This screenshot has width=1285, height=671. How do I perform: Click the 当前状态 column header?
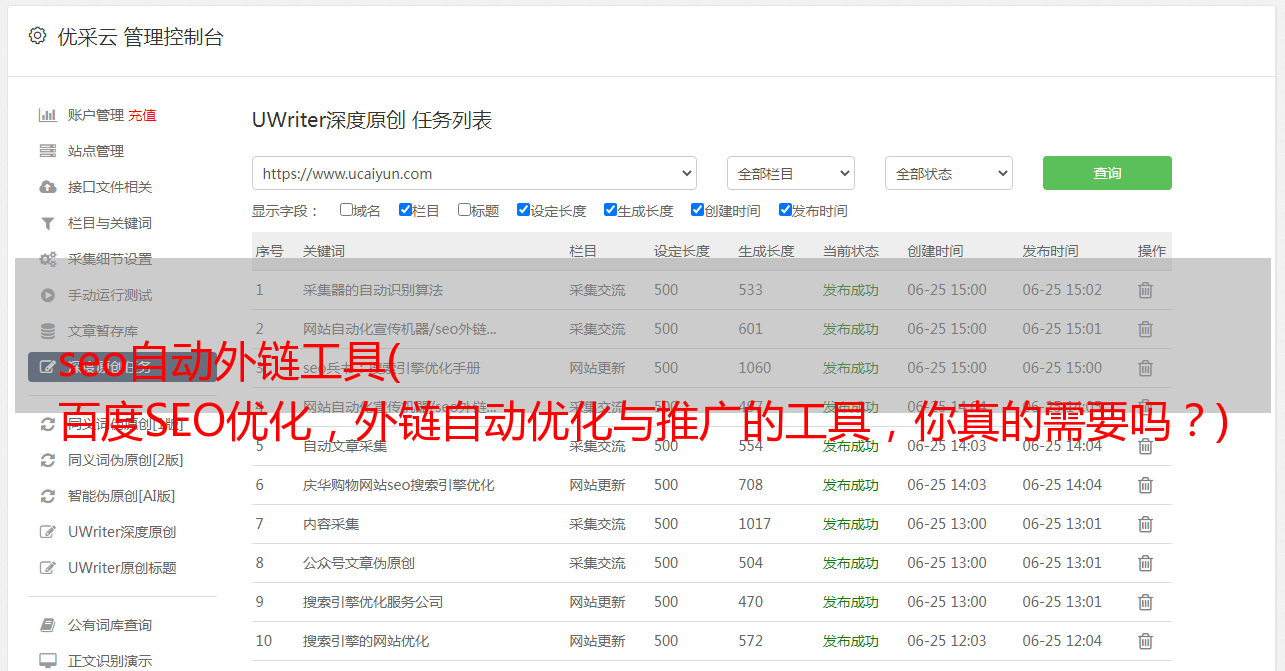[851, 251]
